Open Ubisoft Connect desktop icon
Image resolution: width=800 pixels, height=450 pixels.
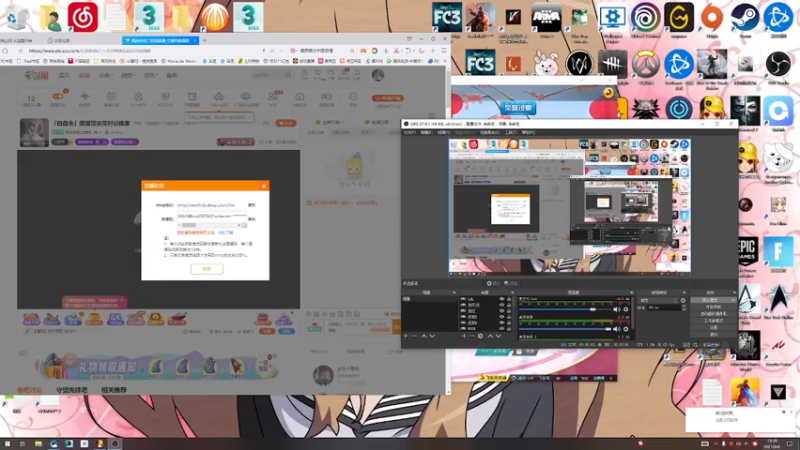click(645, 18)
